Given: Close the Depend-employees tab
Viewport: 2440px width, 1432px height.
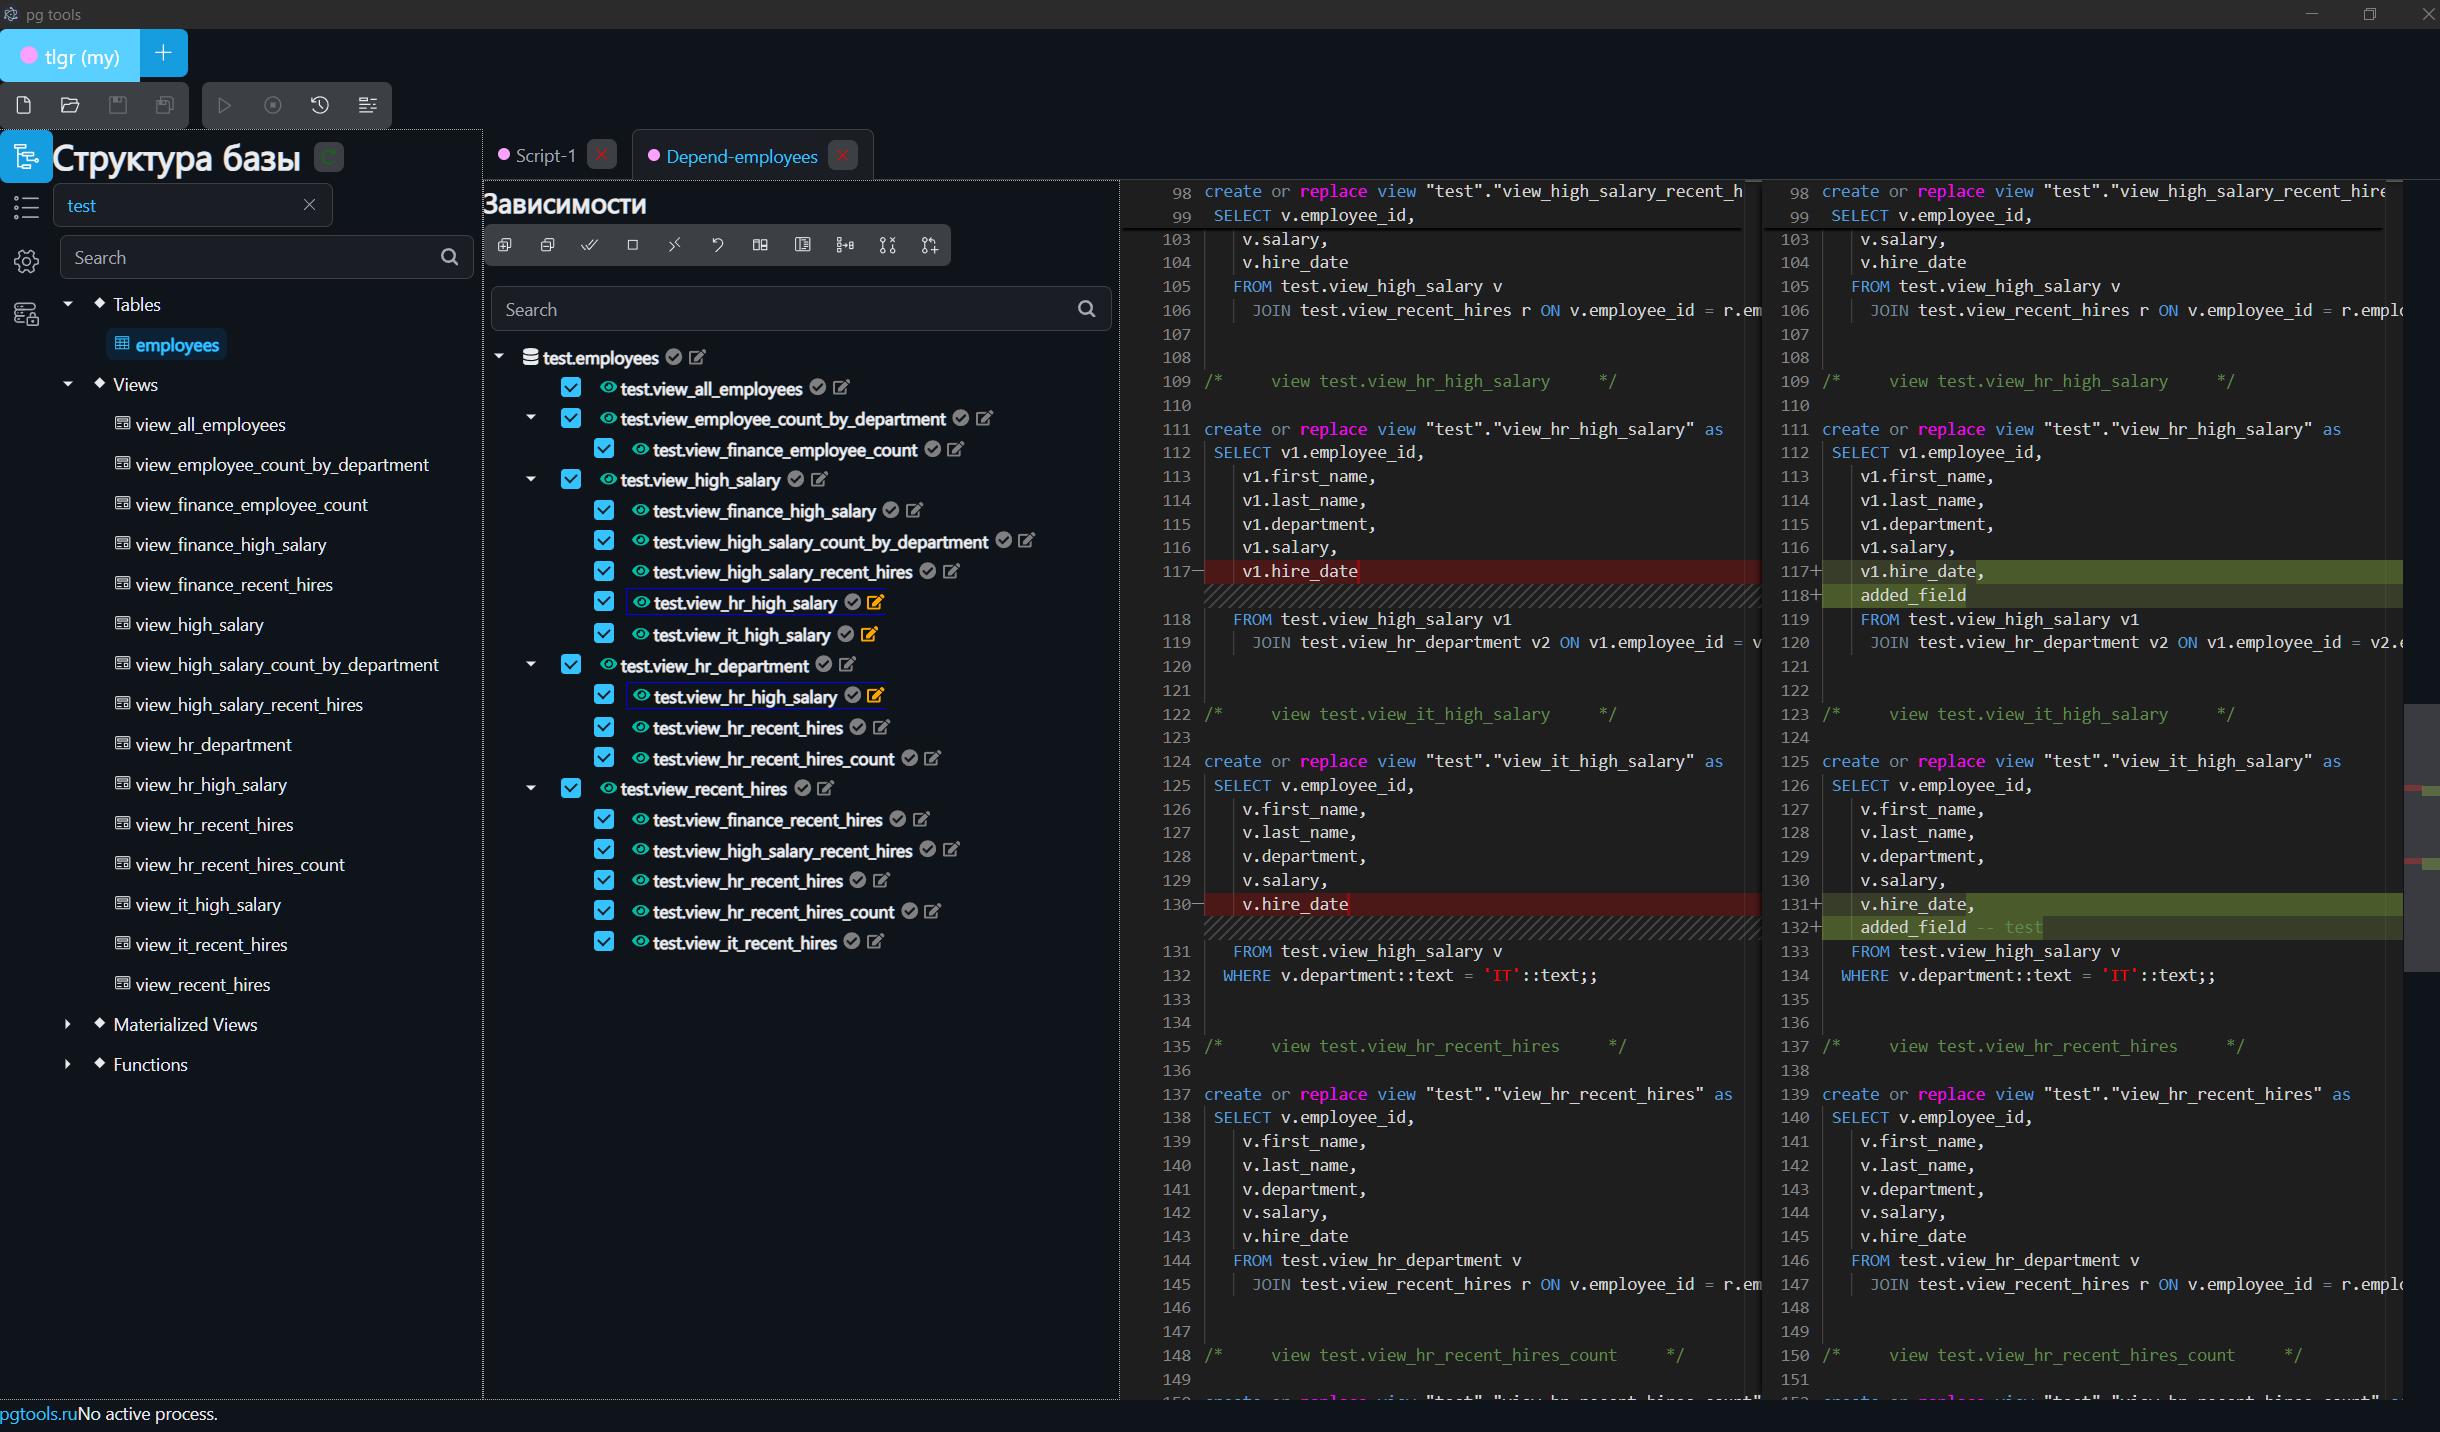Looking at the screenshot, I should 843,155.
